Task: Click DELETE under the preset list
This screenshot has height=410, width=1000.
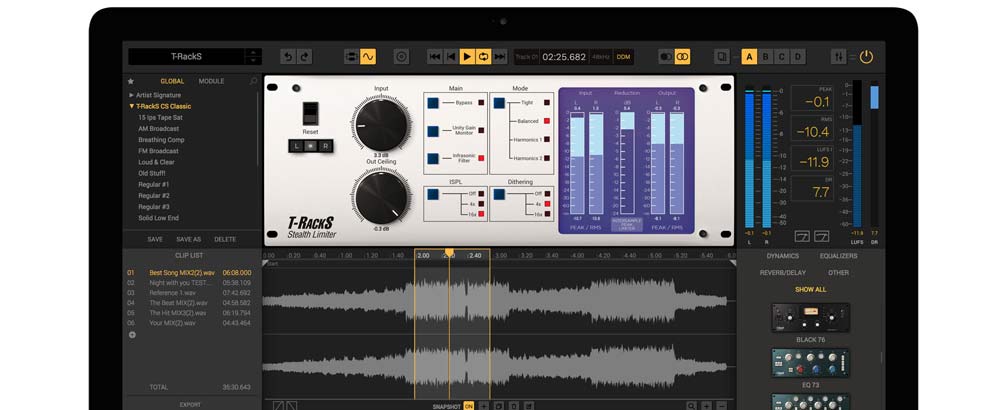Action: [x=224, y=239]
